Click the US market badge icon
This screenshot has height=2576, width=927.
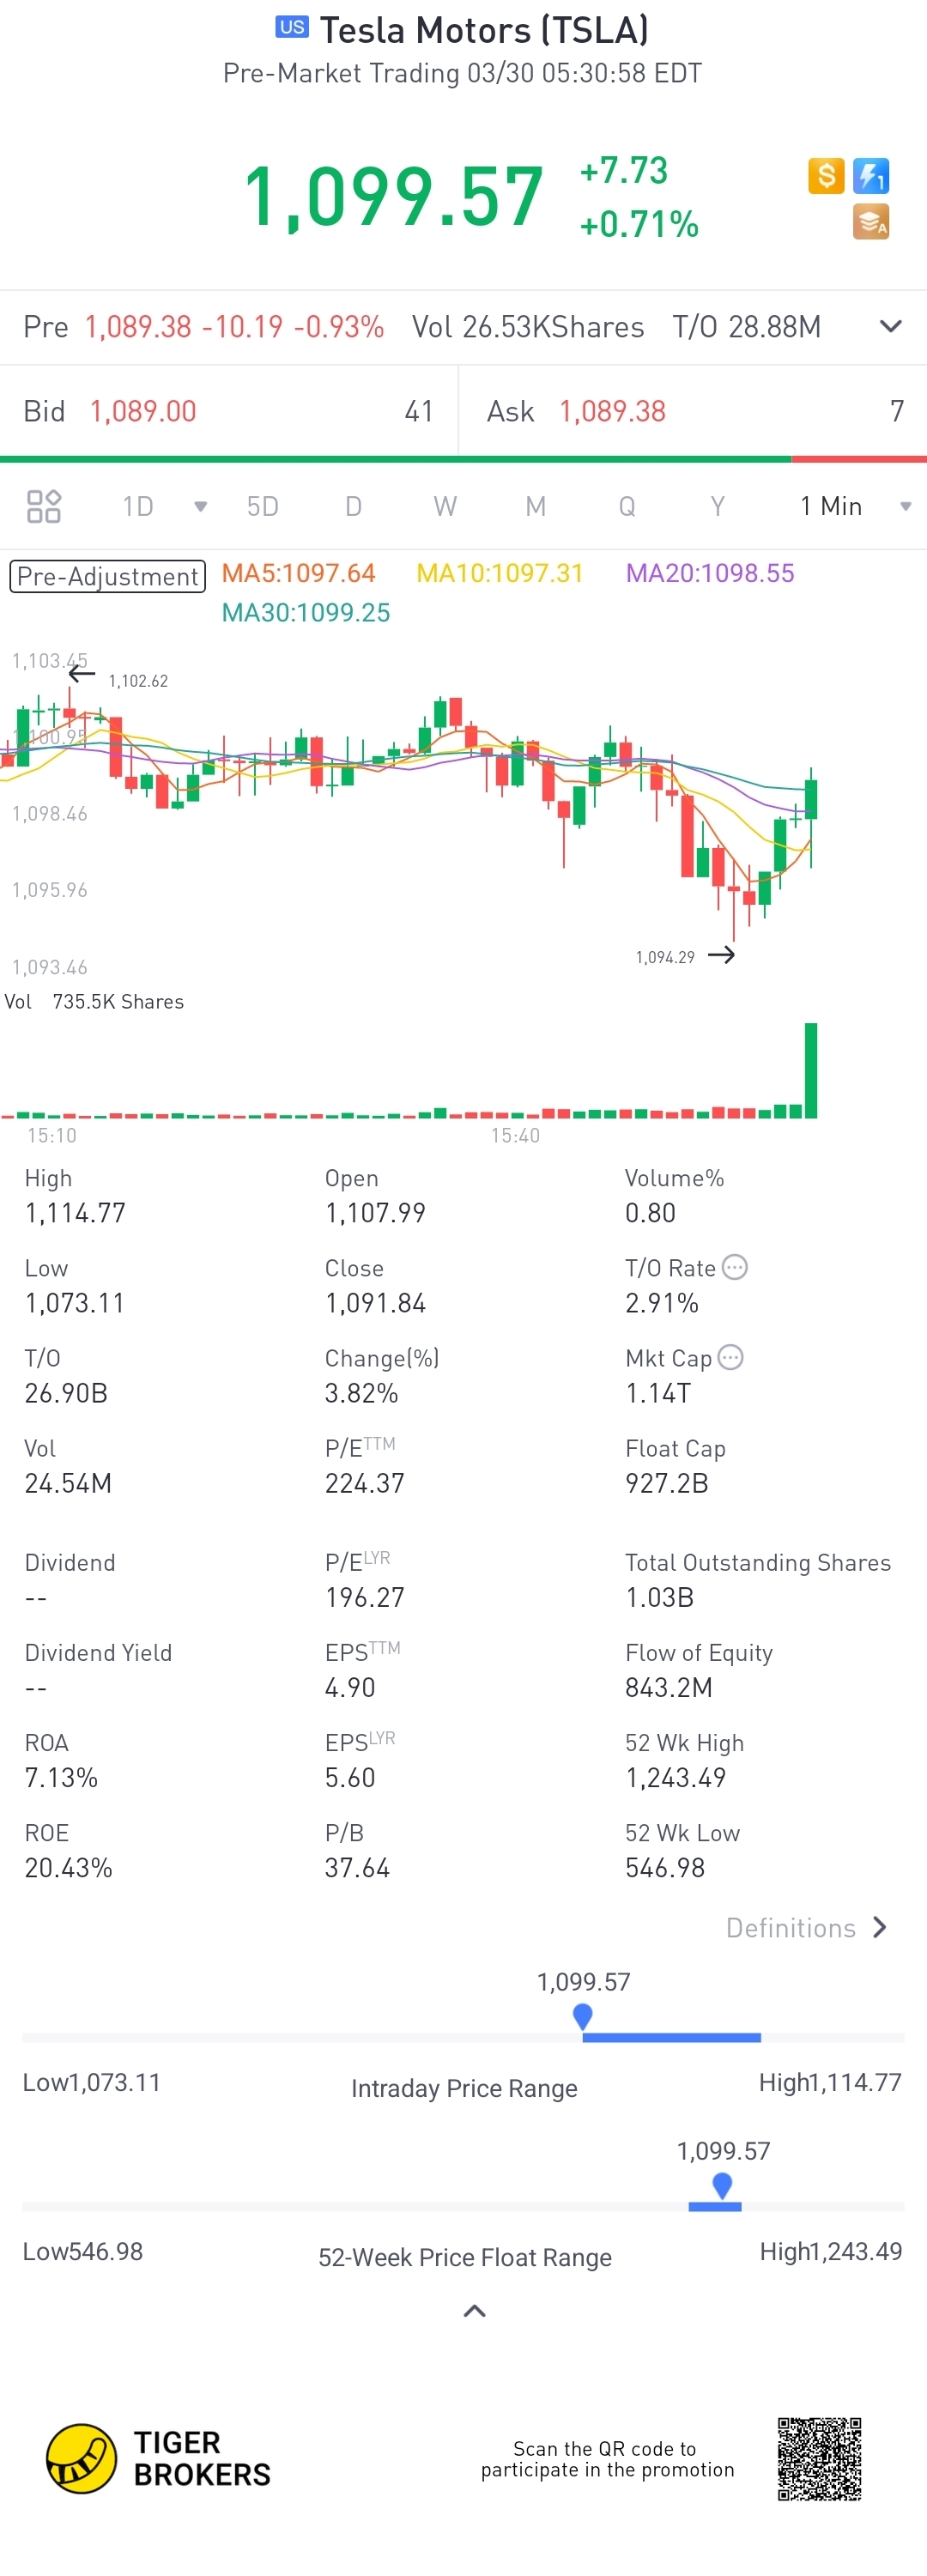tap(292, 27)
